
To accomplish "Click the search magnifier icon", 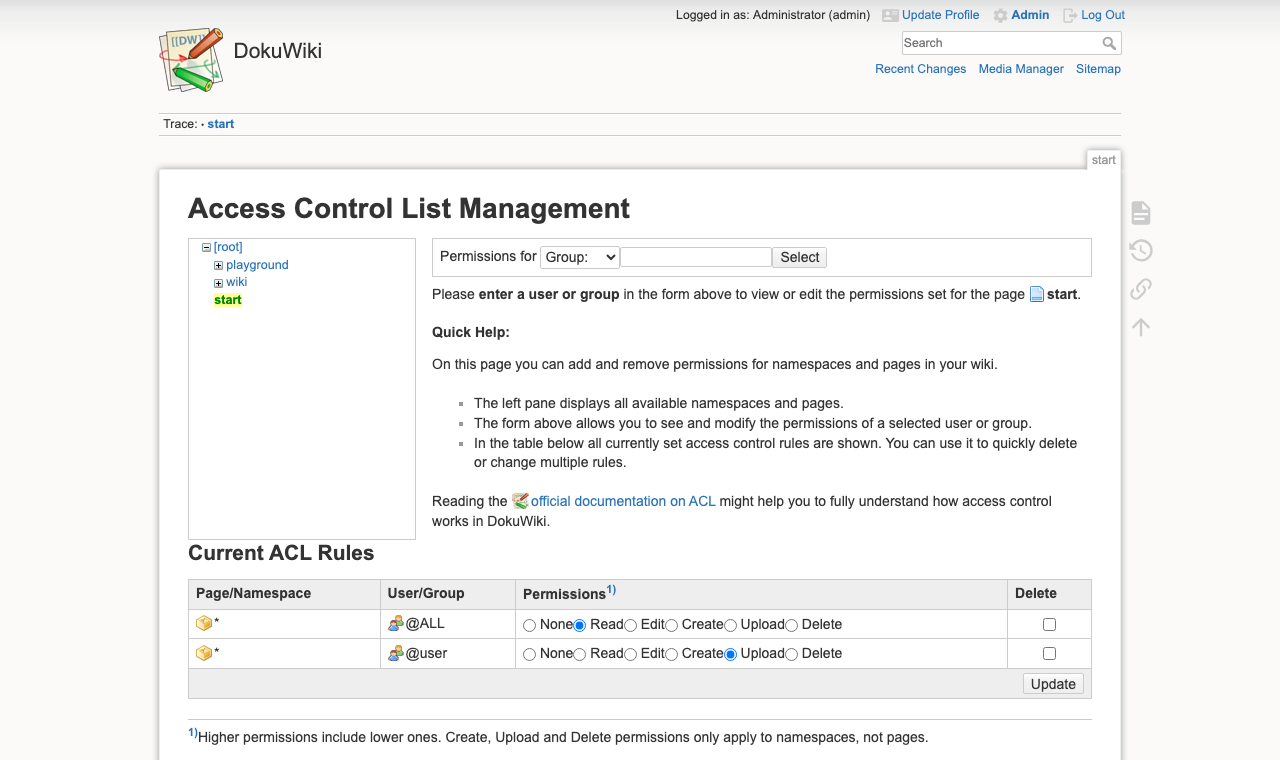I will (x=1109, y=43).
